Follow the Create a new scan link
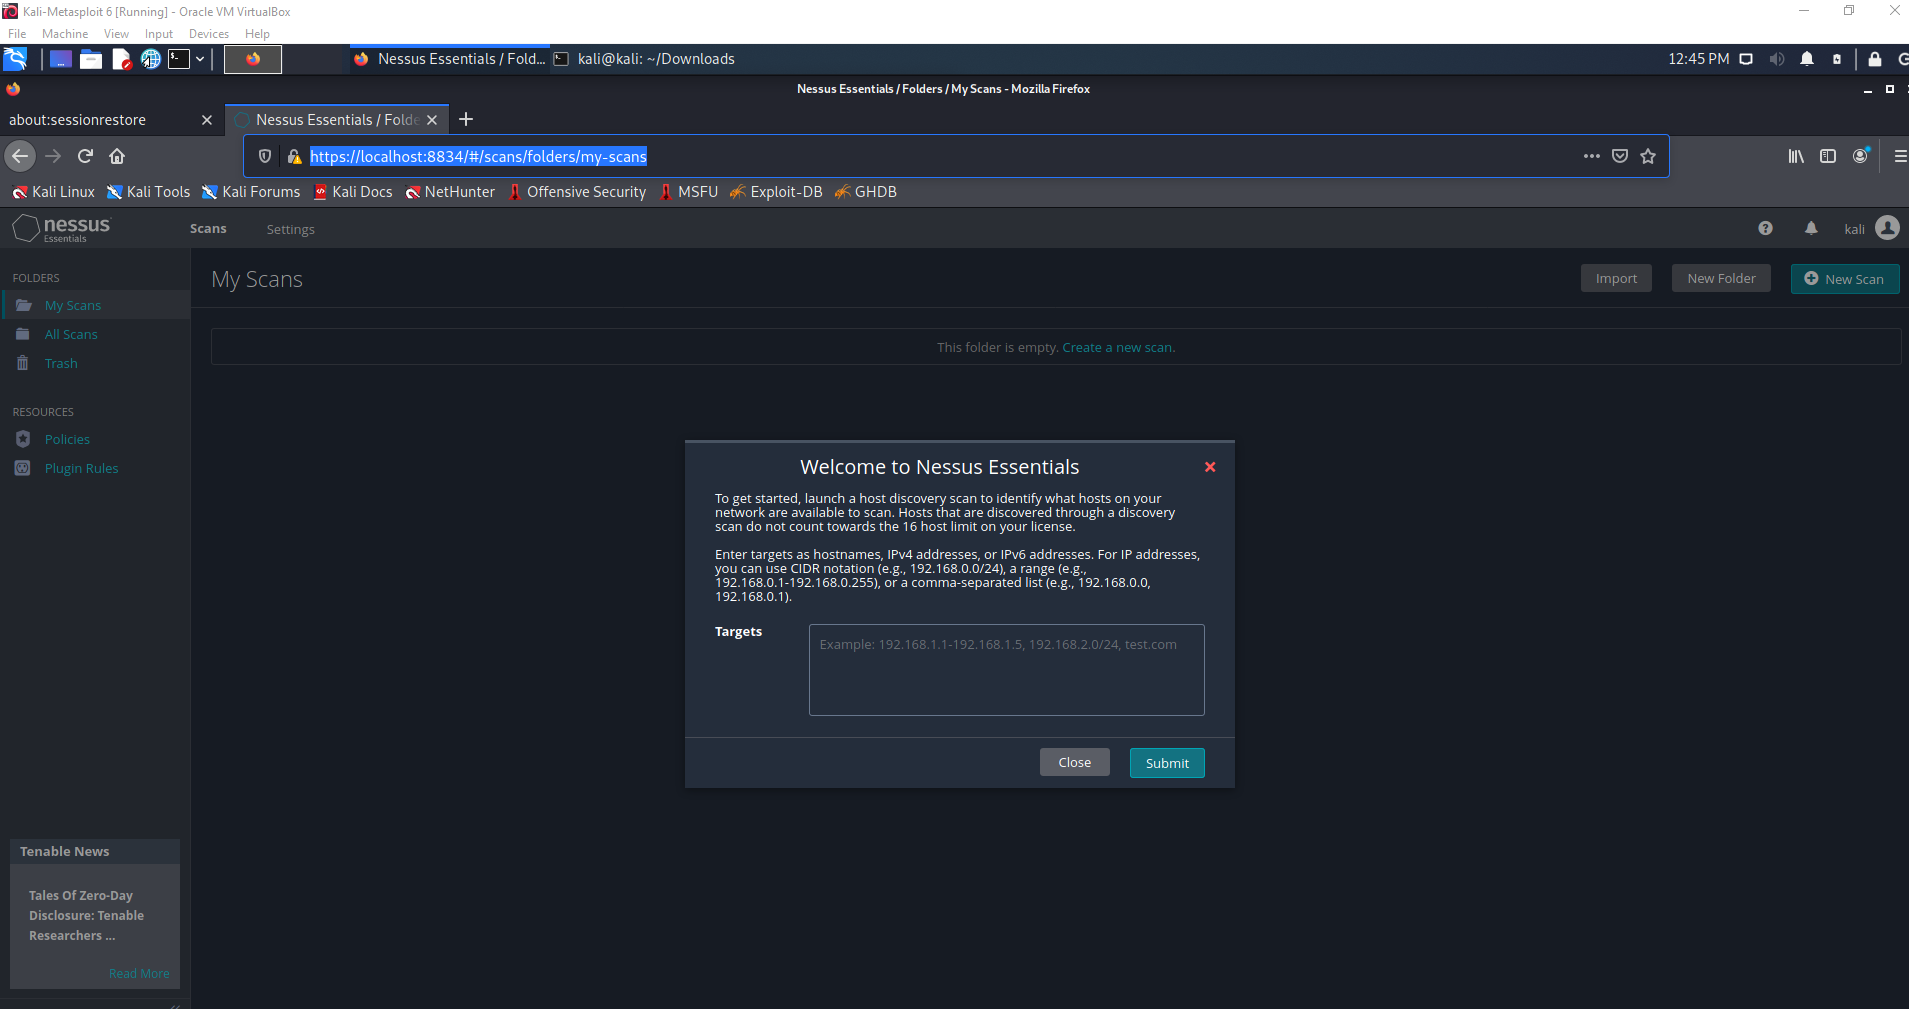Image resolution: width=1909 pixels, height=1009 pixels. 1118,347
